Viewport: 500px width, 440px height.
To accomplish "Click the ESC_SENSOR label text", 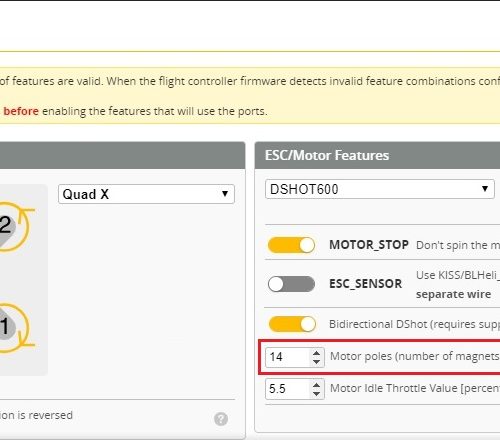I will pyautogui.click(x=365, y=284).
